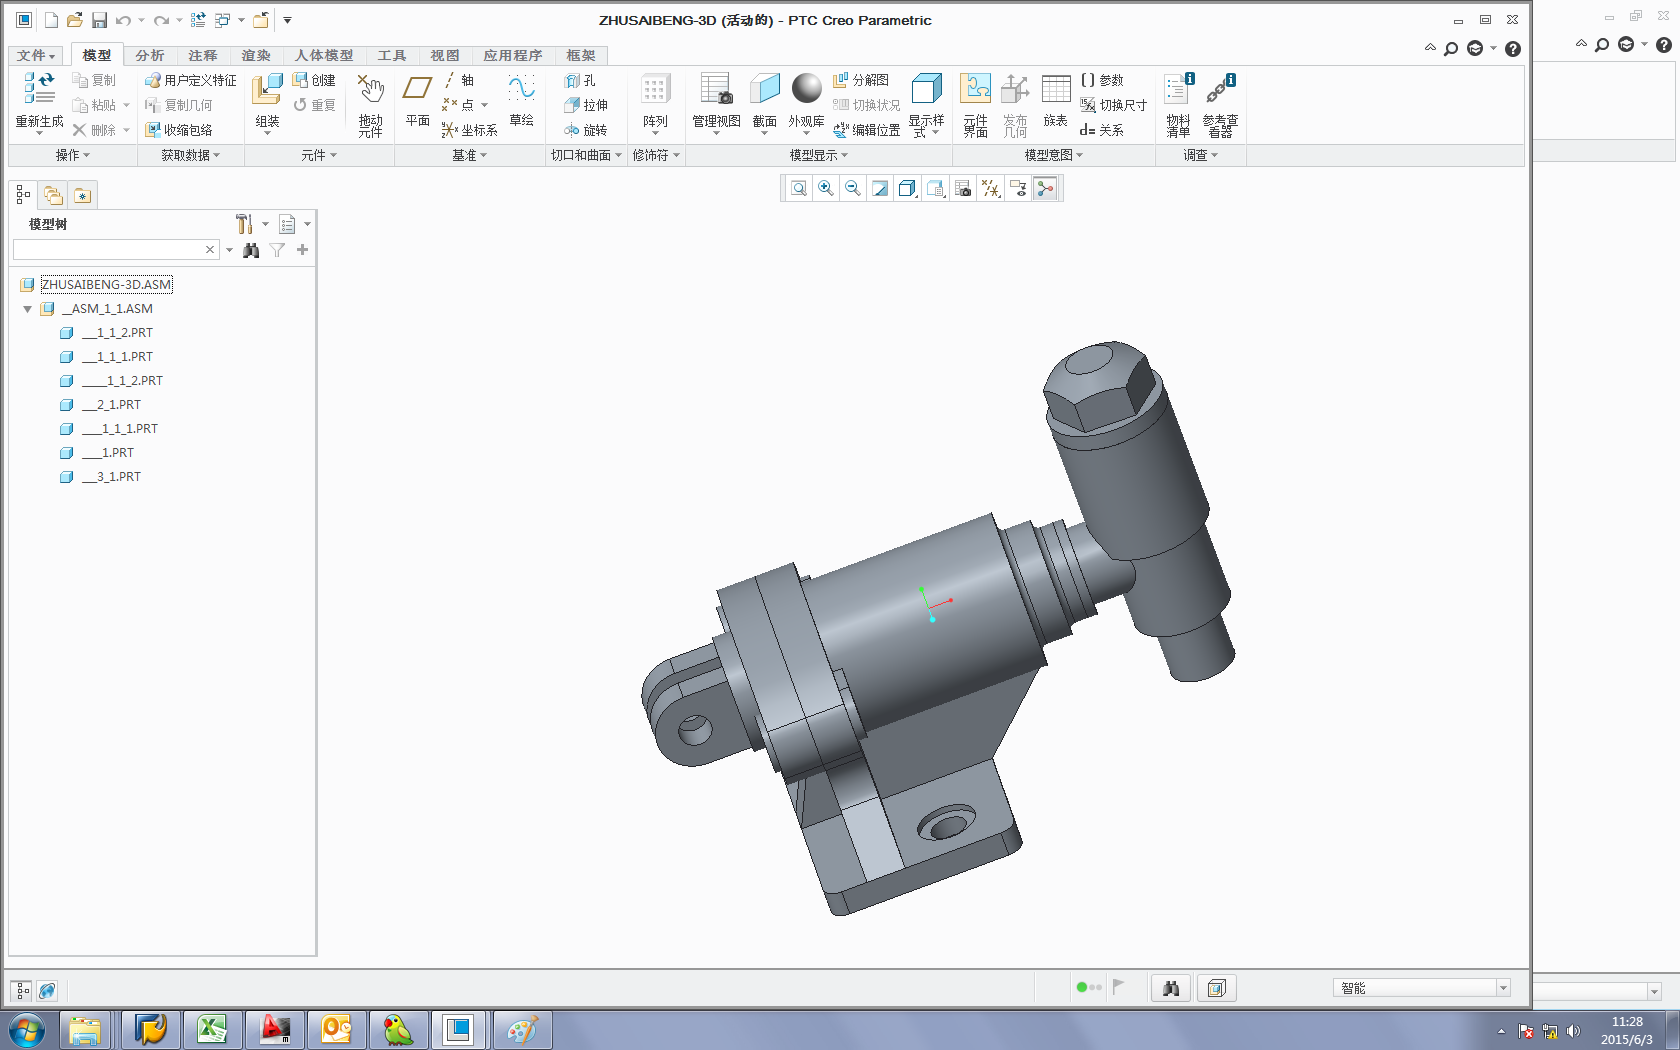The height and width of the screenshot is (1050, 1680).
Task: Switch to the 分析 (Analysis) ribbon tab
Action: coord(150,56)
